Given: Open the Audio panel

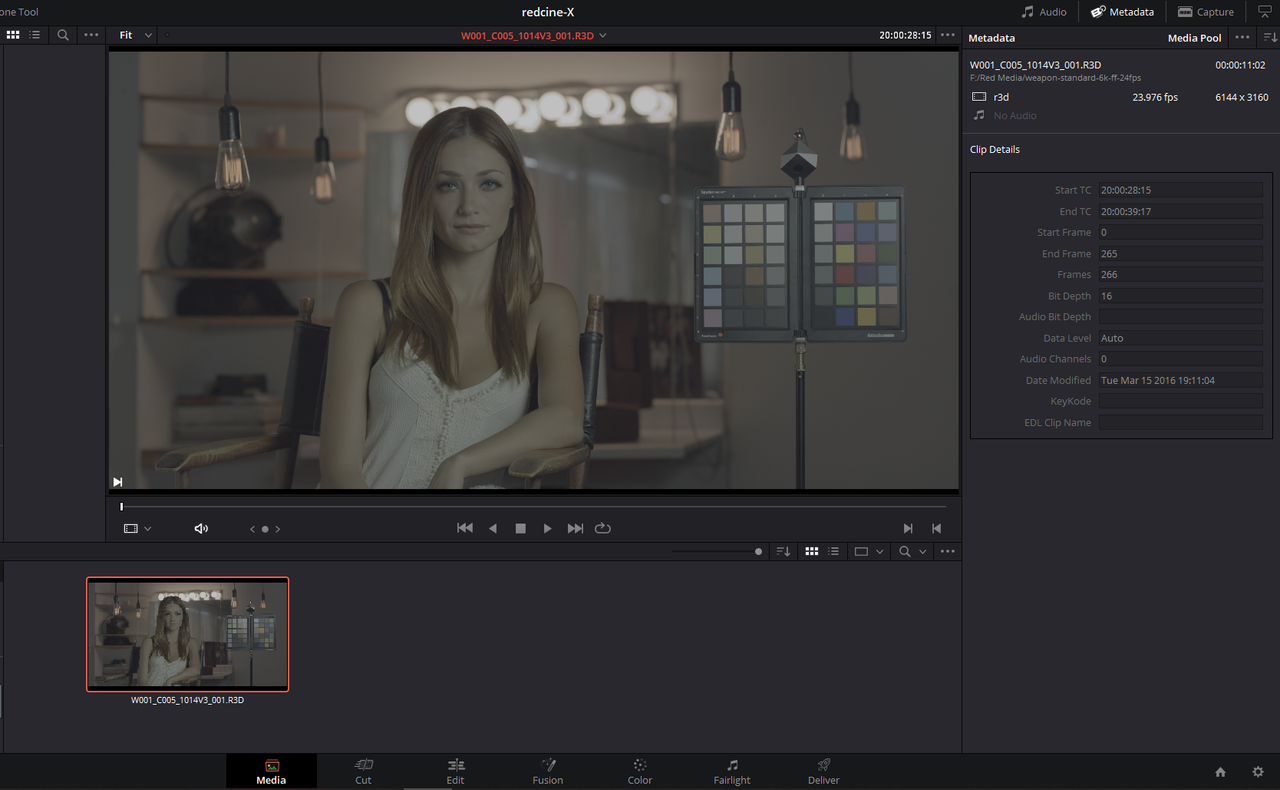Looking at the screenshot, I should point(1043,12).
